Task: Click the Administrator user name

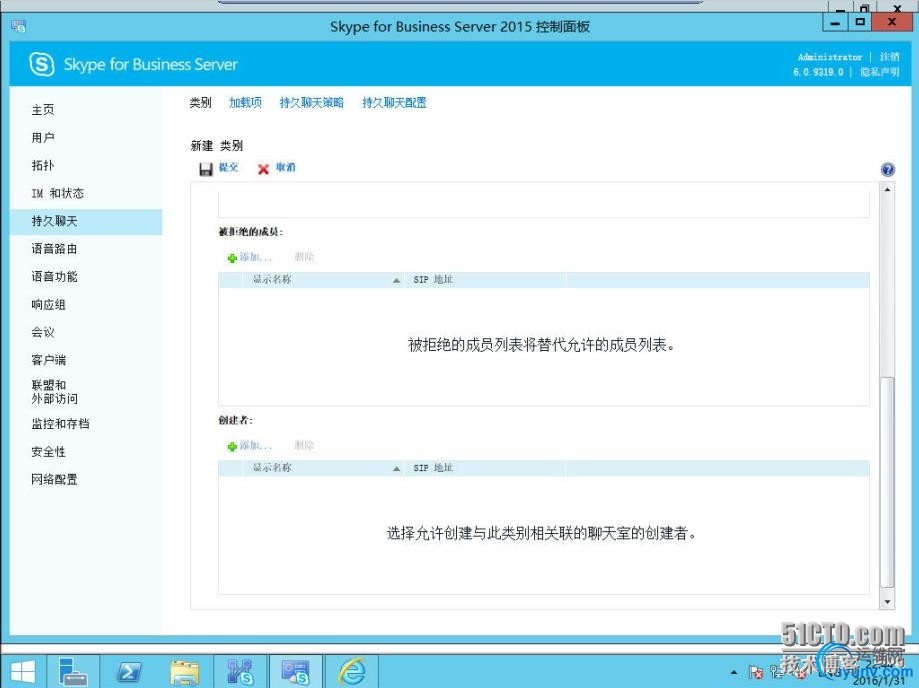Action: coord(830,57)
